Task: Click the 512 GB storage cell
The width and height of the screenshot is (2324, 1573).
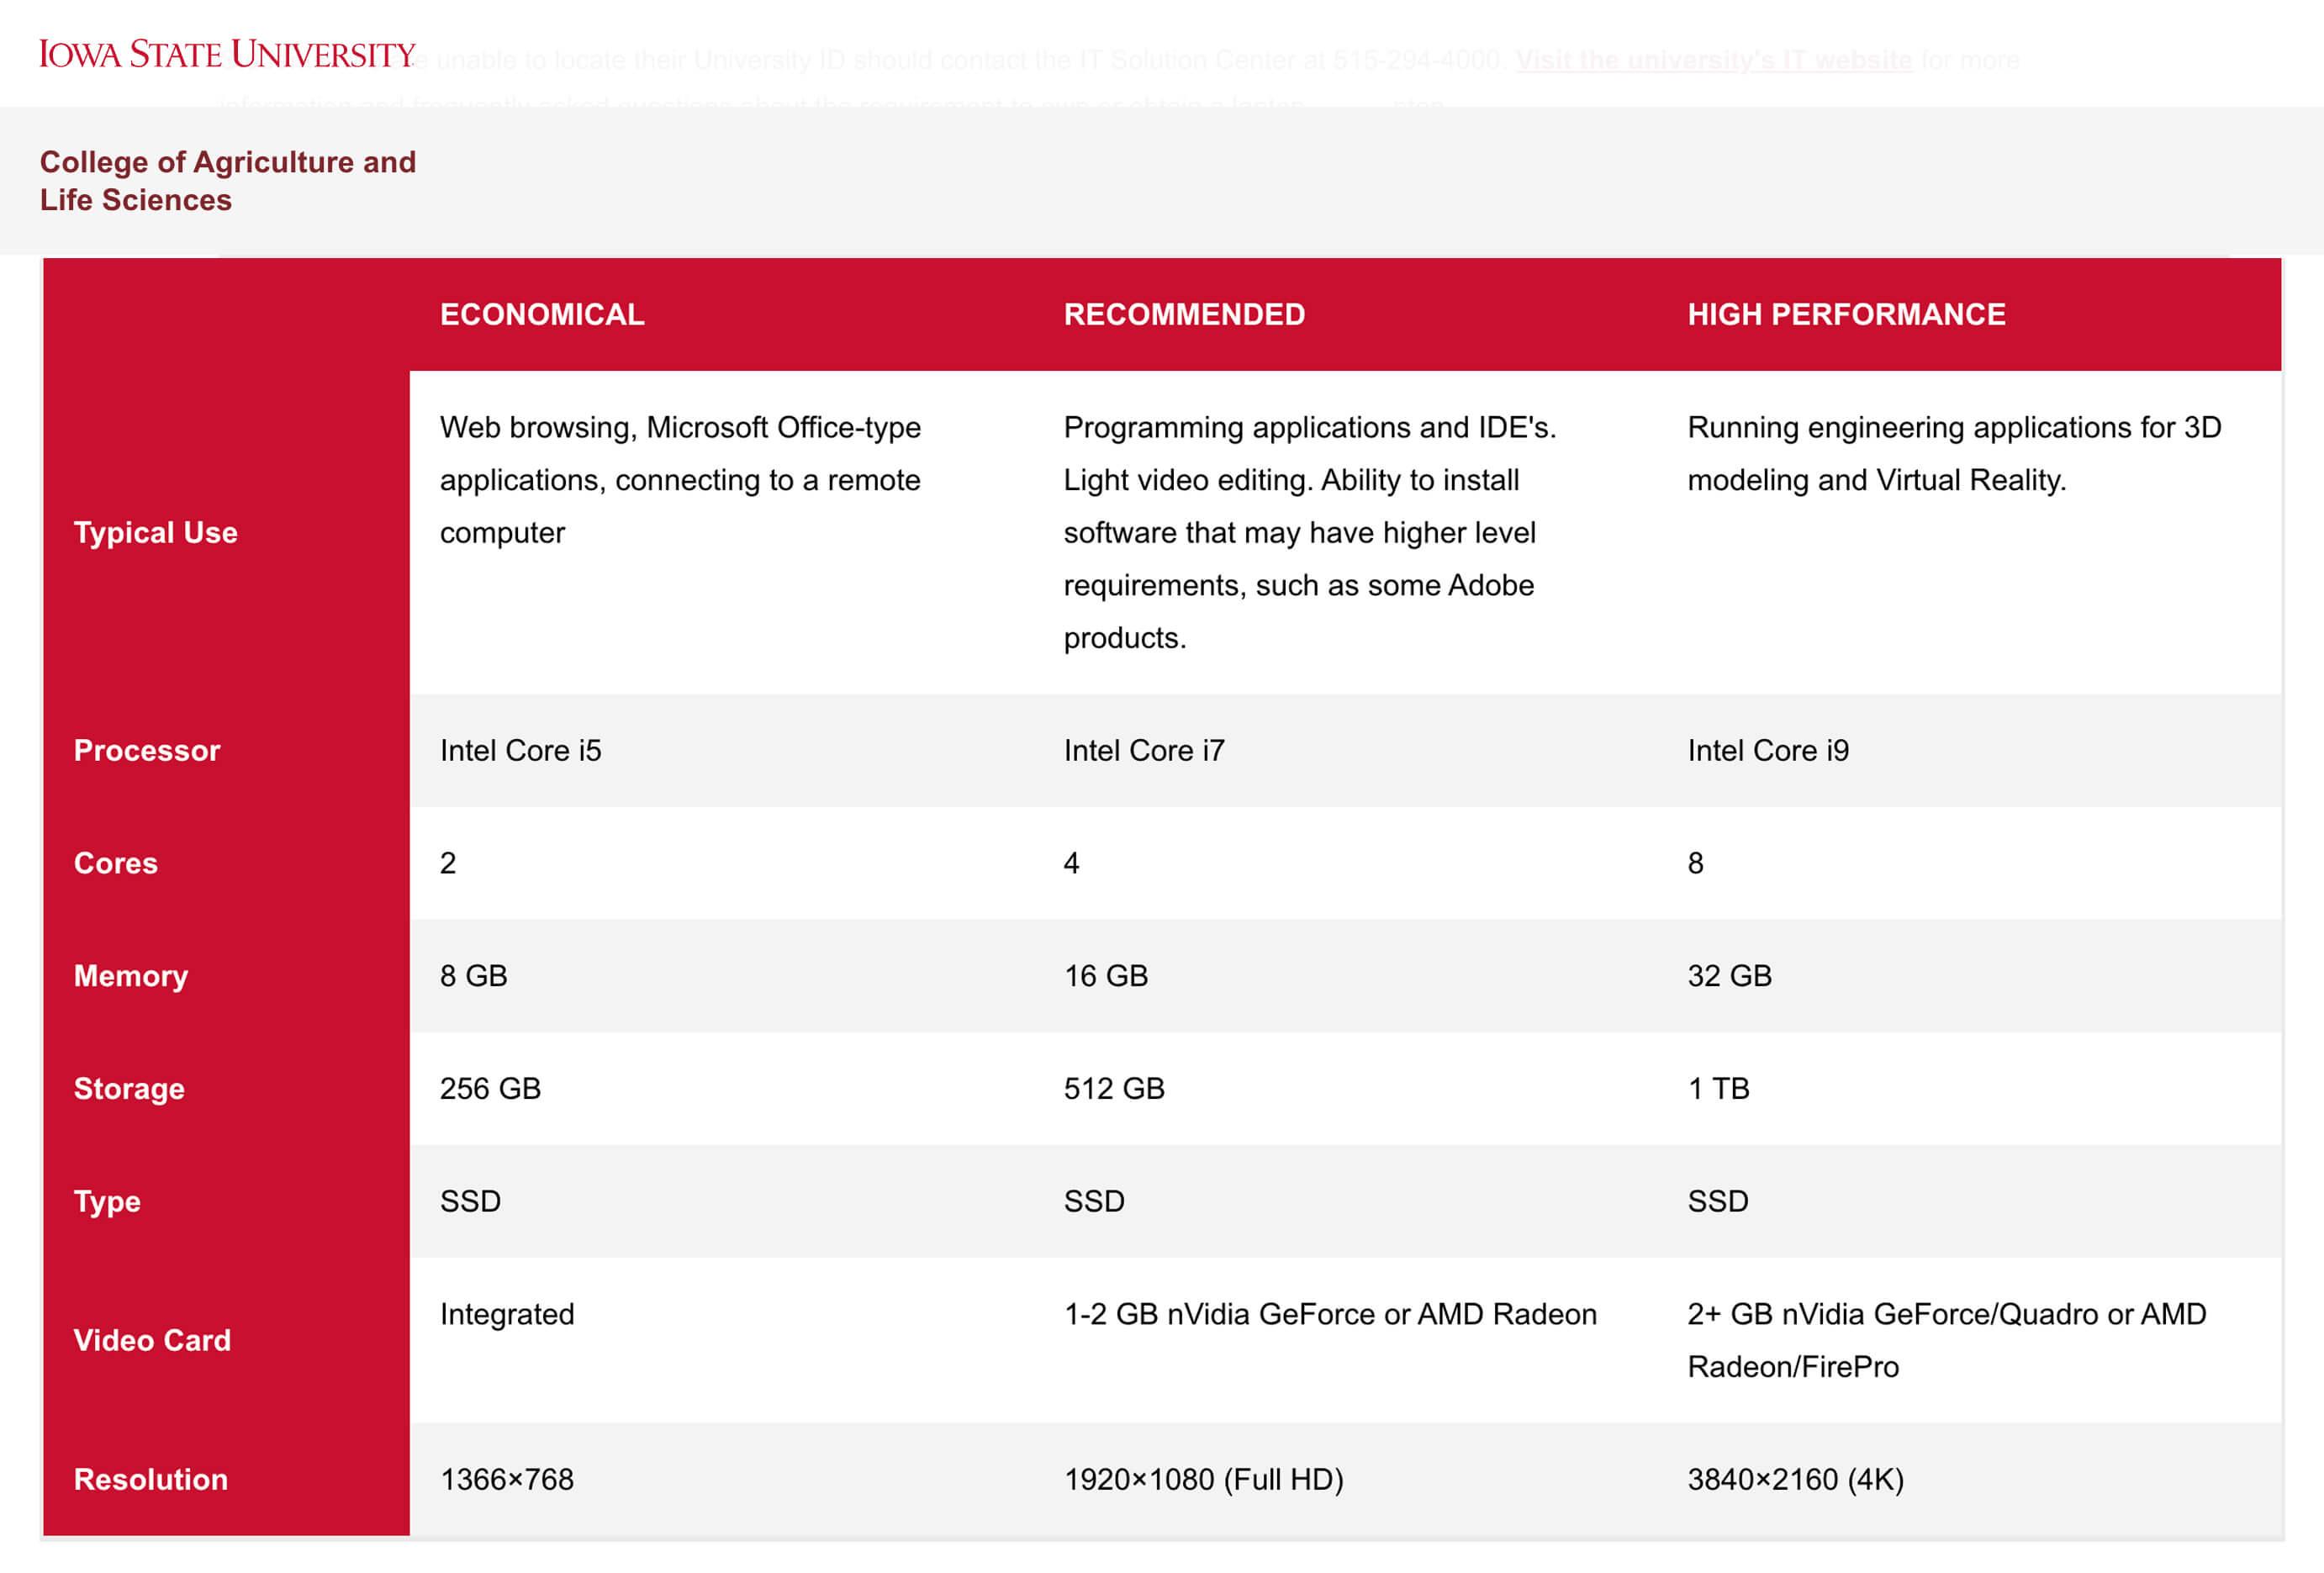Action: [x=1114, y=1088]
